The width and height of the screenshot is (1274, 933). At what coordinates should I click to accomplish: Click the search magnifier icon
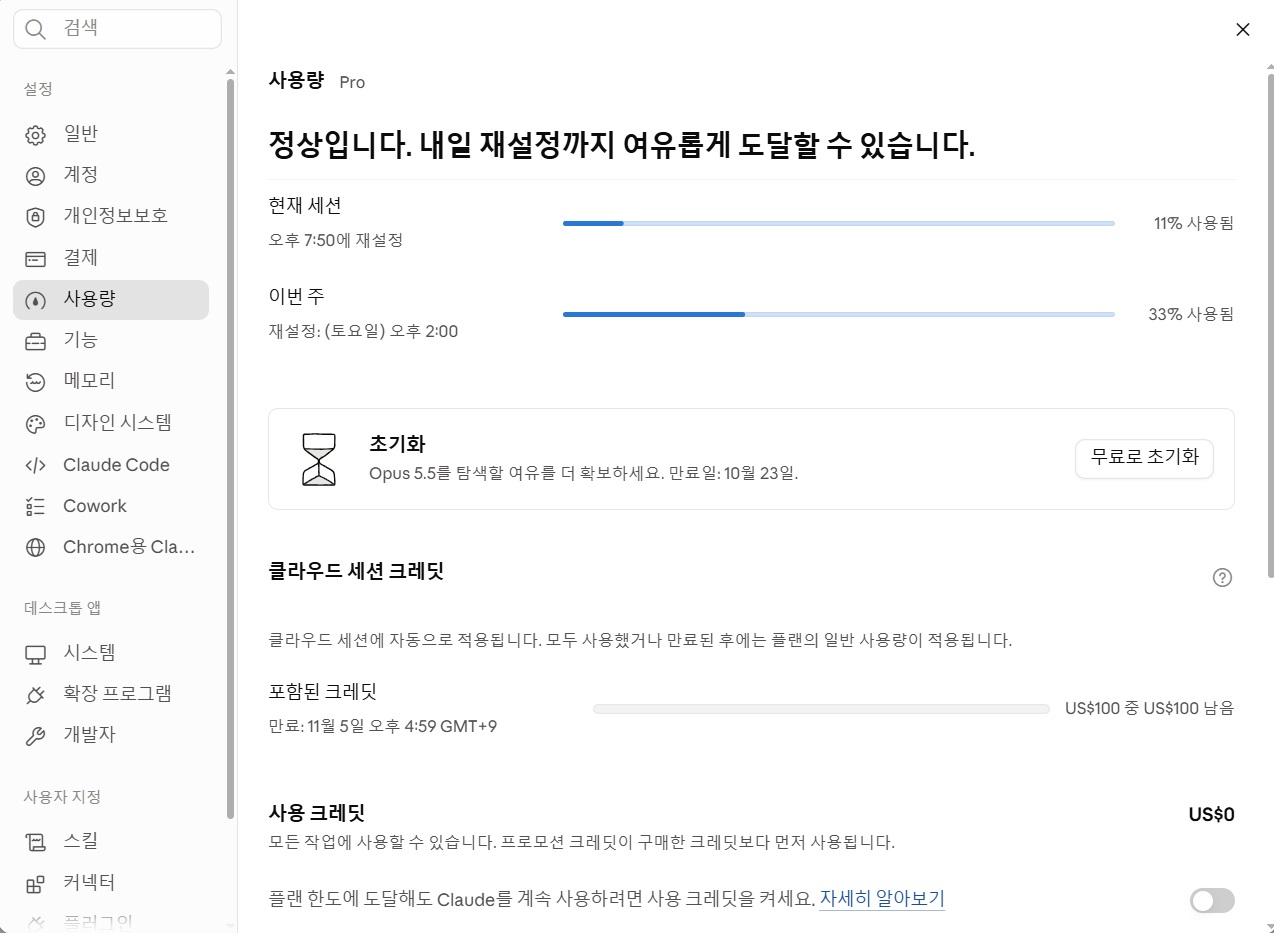point(36,29)
